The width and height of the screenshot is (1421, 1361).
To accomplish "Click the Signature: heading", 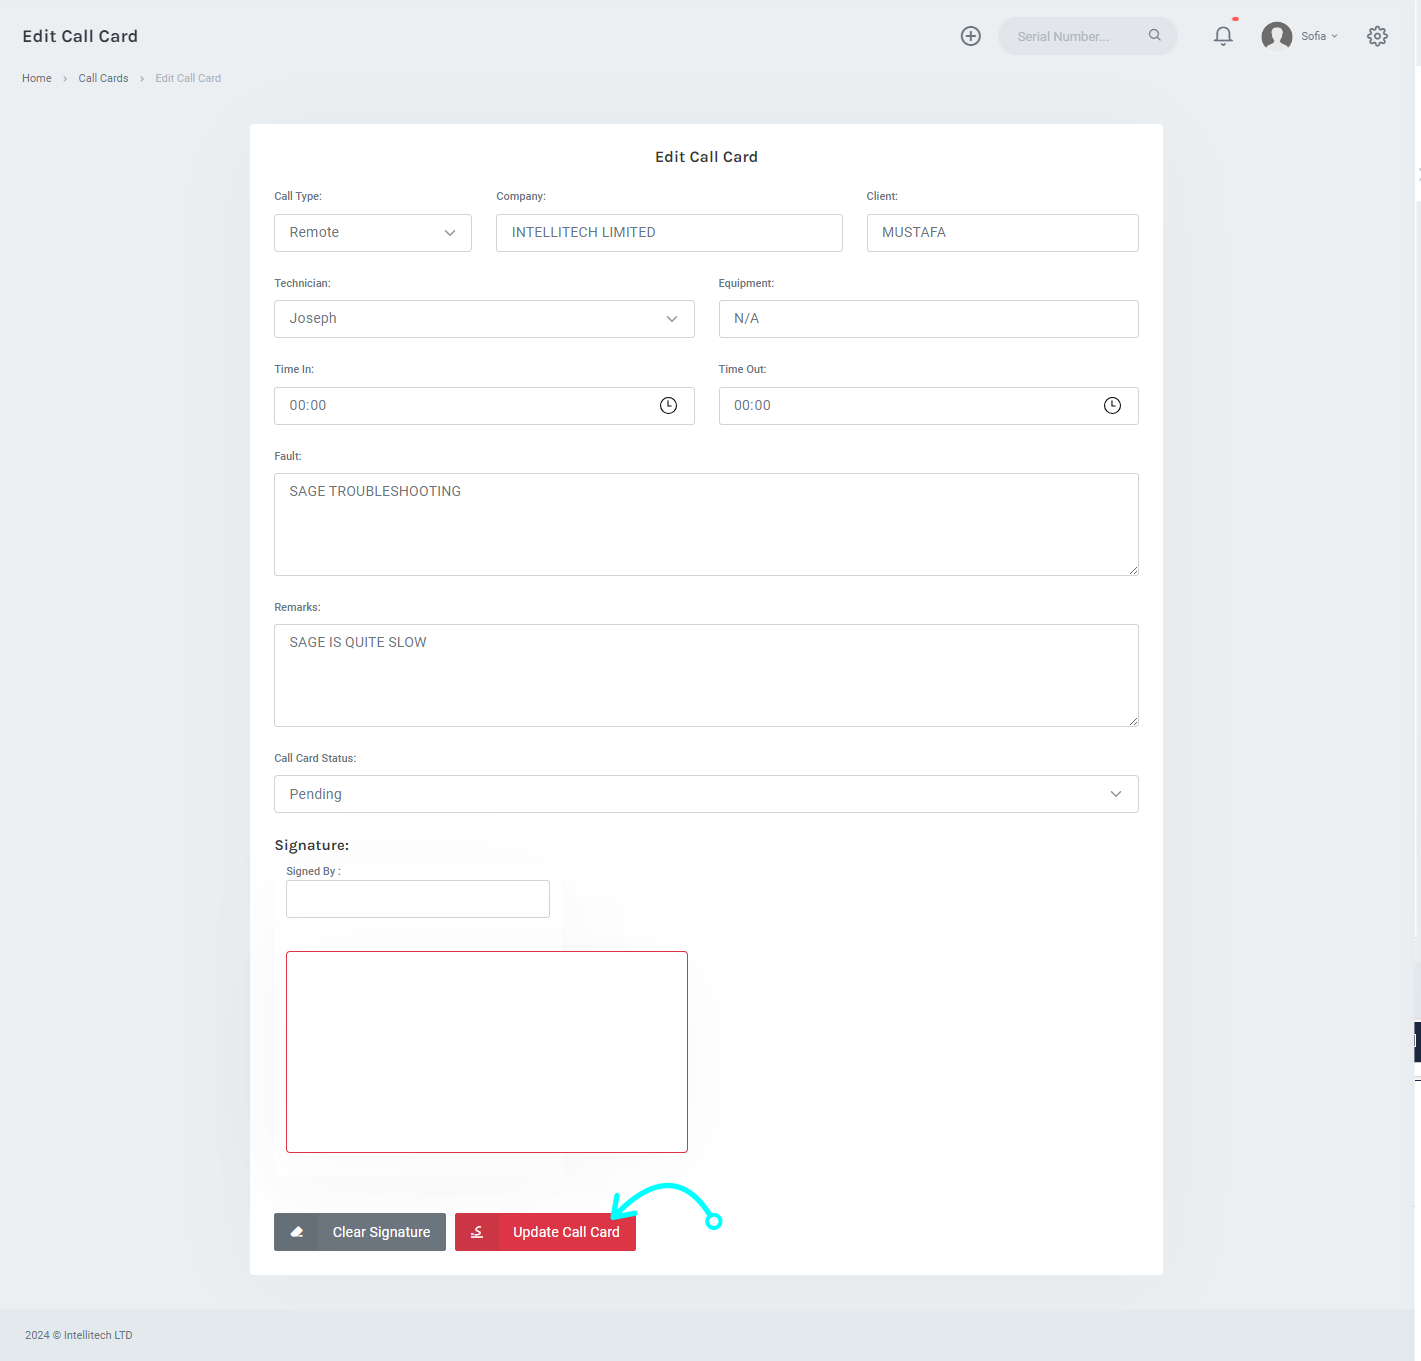I will [x=312, y=845].
